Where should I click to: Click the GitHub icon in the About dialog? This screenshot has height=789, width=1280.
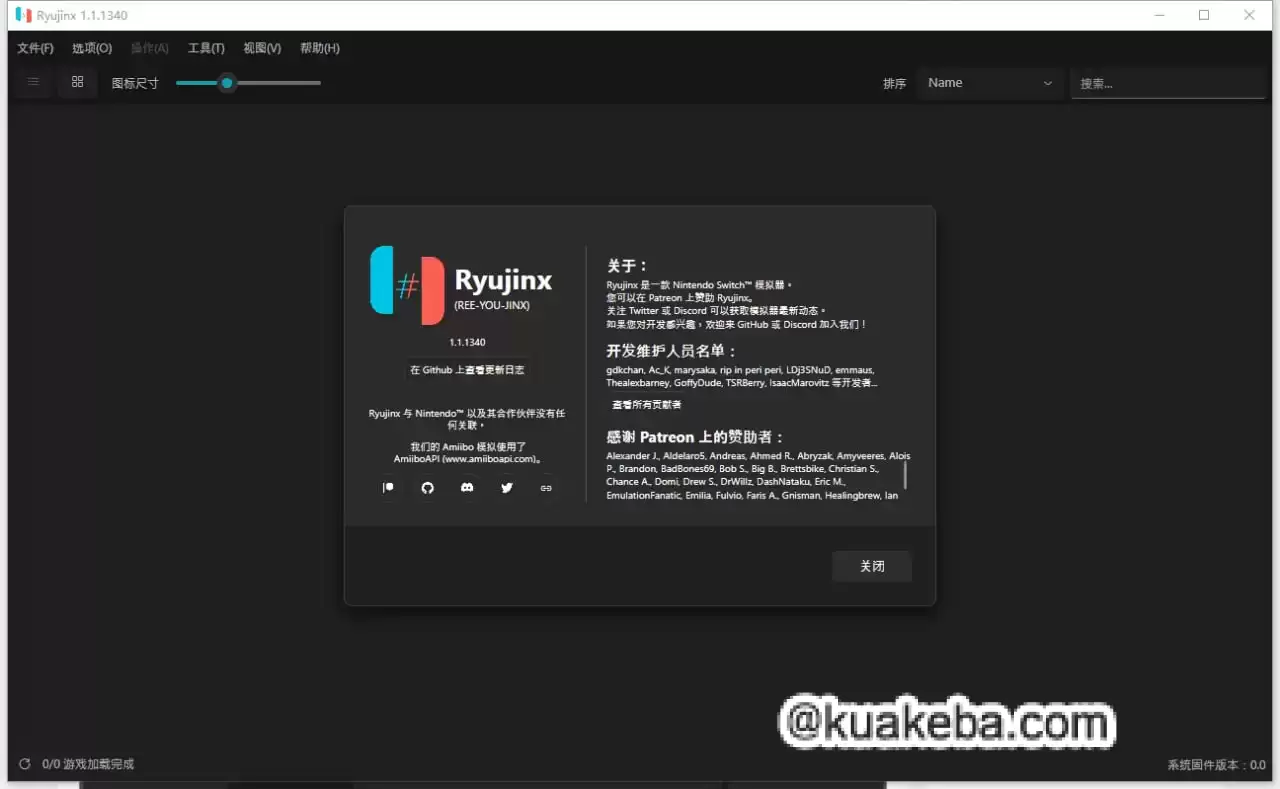point(427,487)
